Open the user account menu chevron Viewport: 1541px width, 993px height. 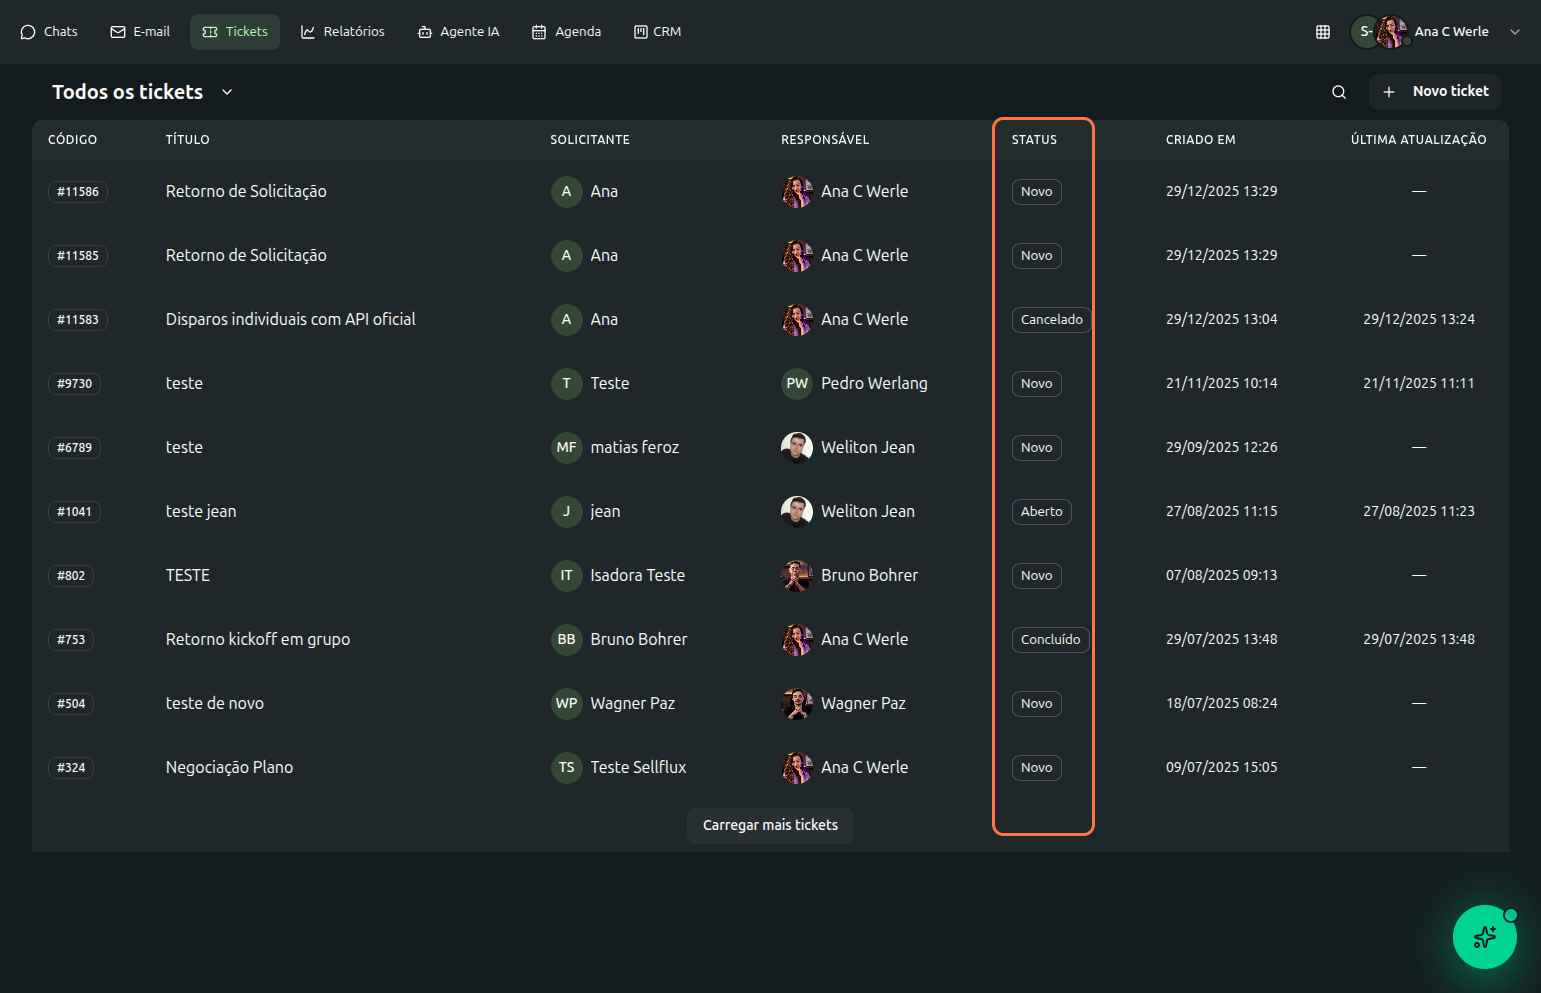(1514, 32)
